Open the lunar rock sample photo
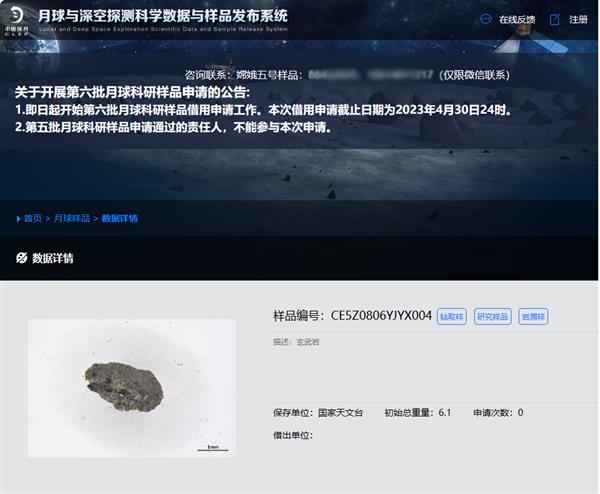 tap(132, 388)
